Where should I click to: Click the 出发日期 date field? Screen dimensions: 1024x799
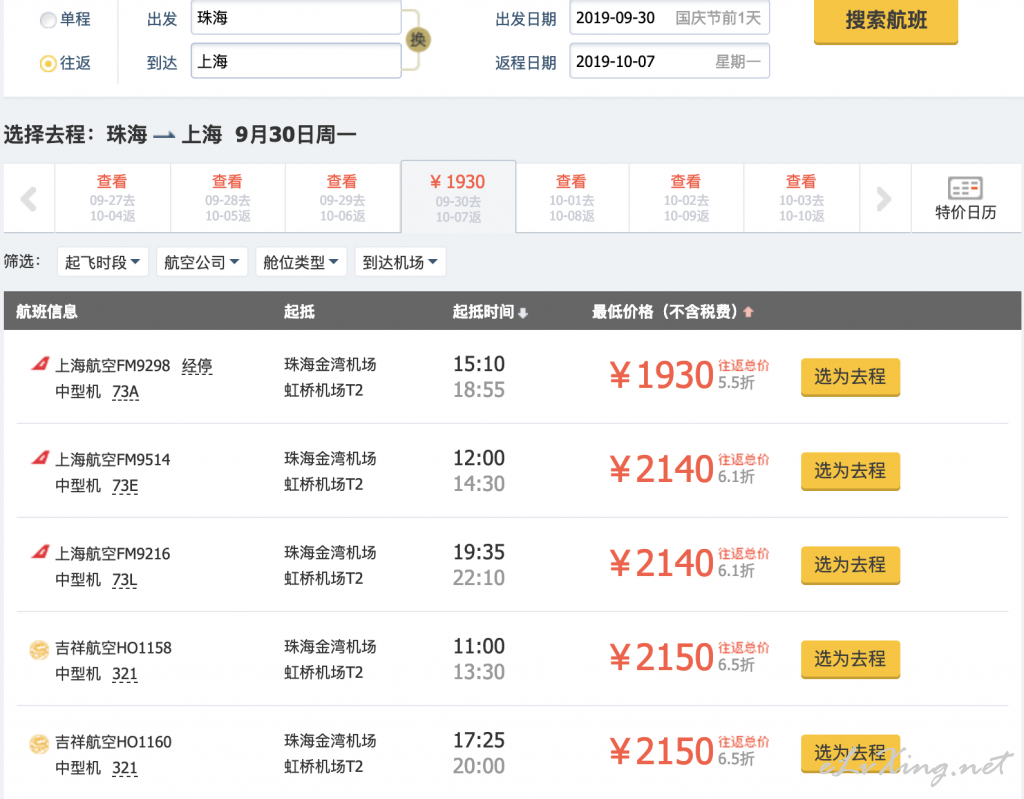[x=669, y=18]
